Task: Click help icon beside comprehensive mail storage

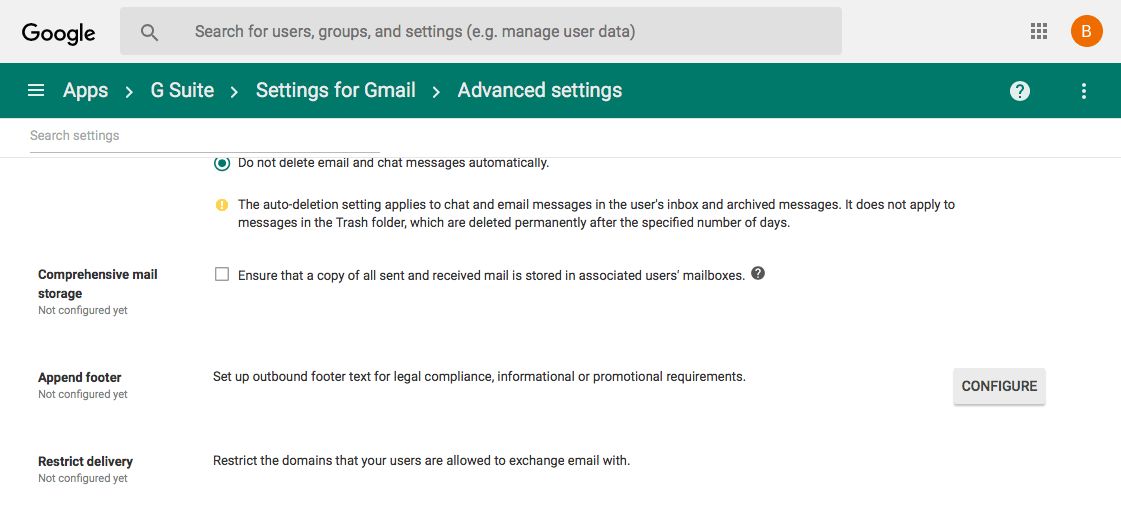Action: pos(758,273)
